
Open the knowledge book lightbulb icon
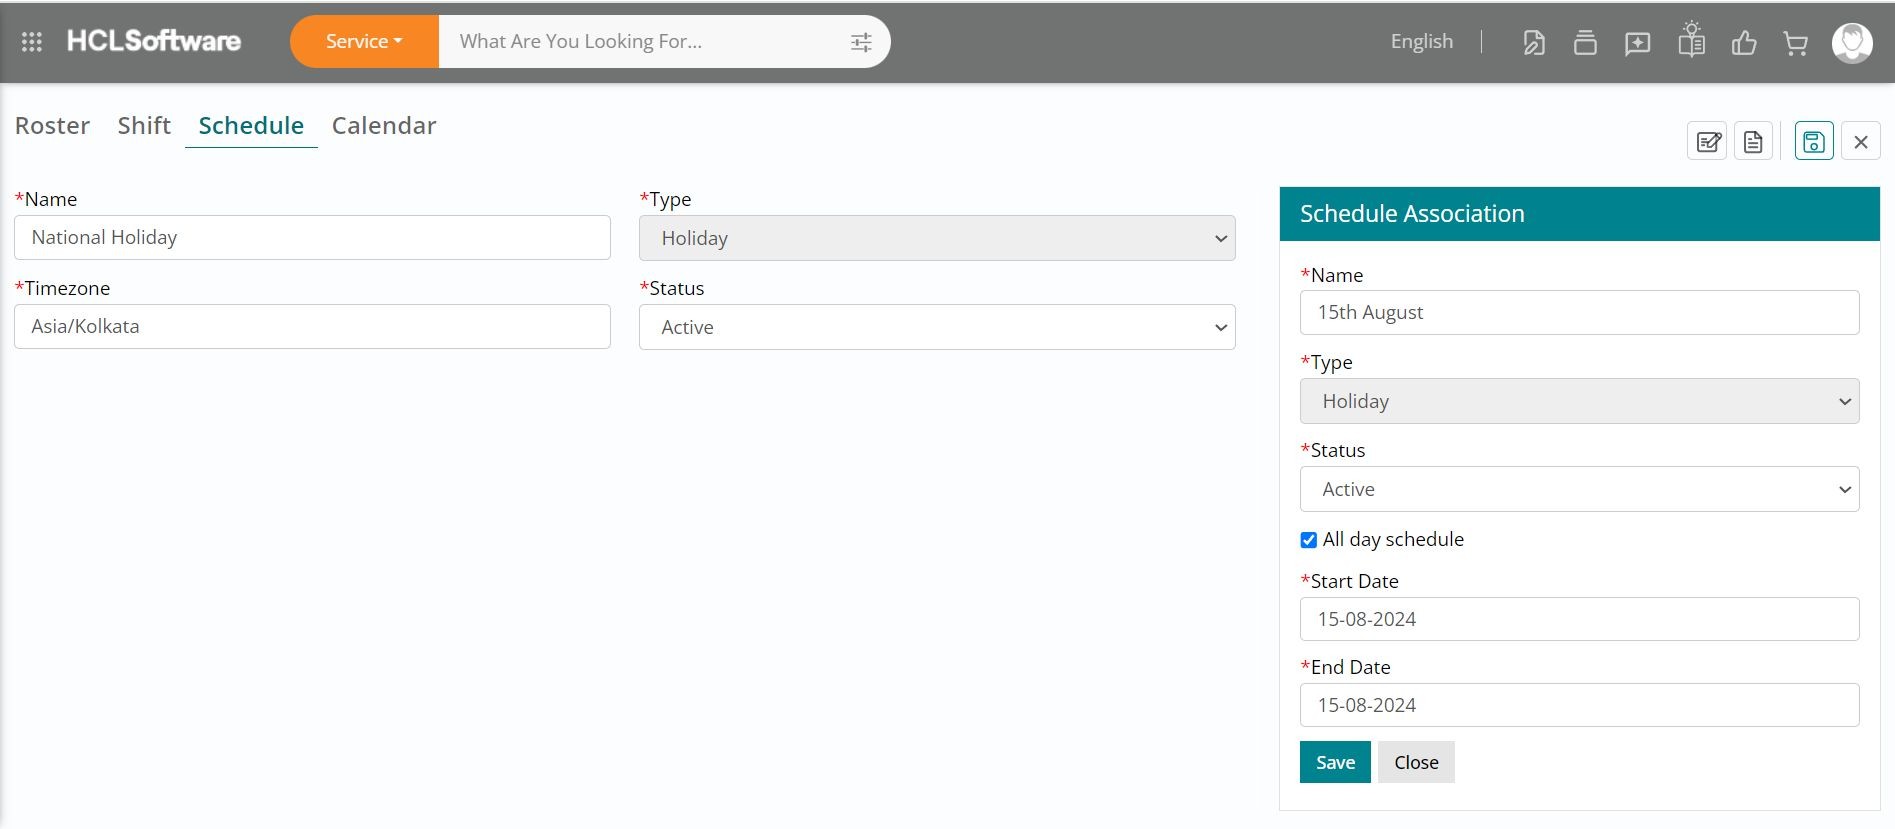[x=1691, y=42]
